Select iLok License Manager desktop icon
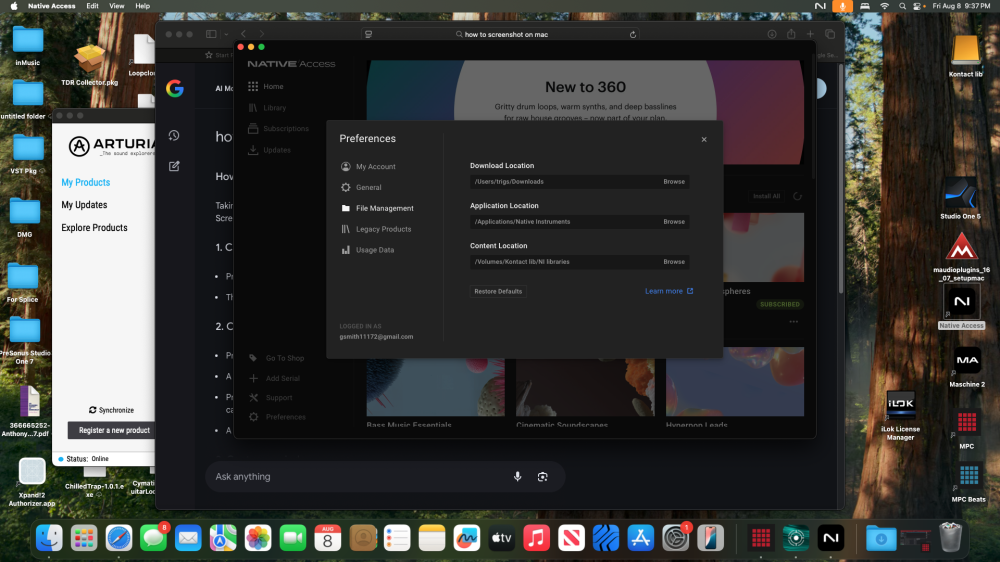Screen dimensions: 1000x562 (901, 415)
